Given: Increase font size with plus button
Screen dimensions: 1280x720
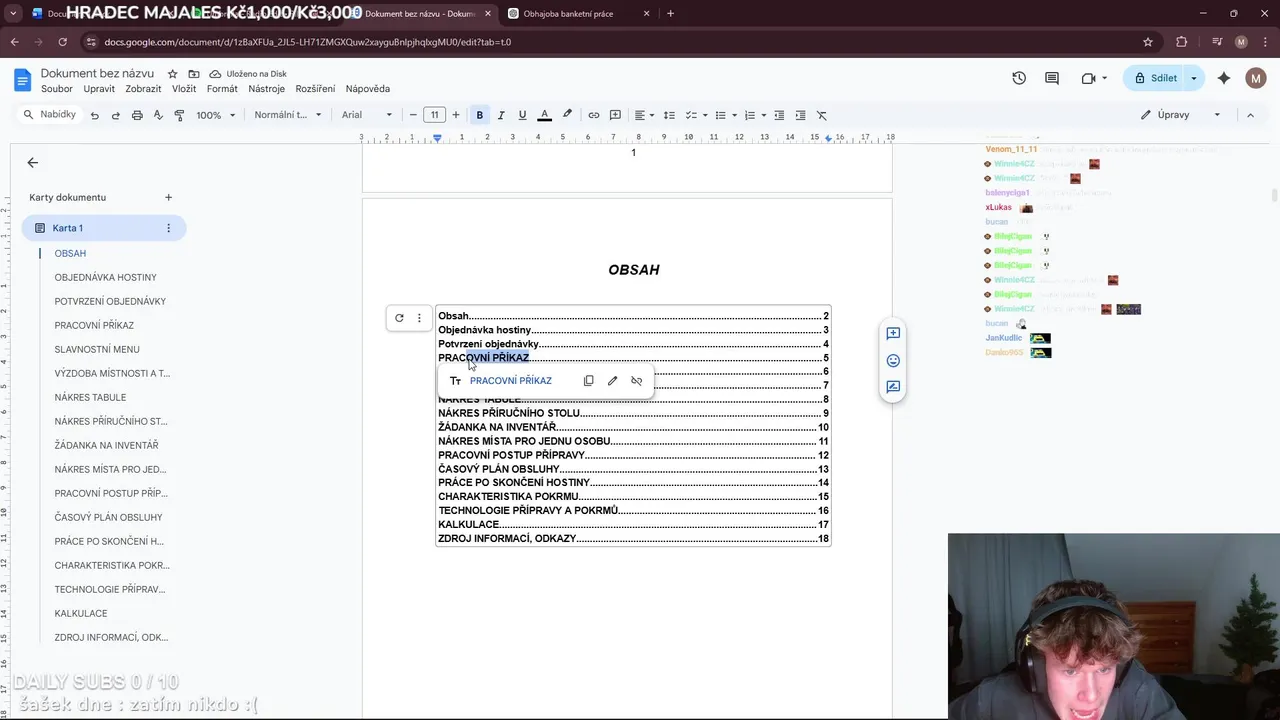Looking at the screenshot, I should pyautogui.click(x=456, y=115).
